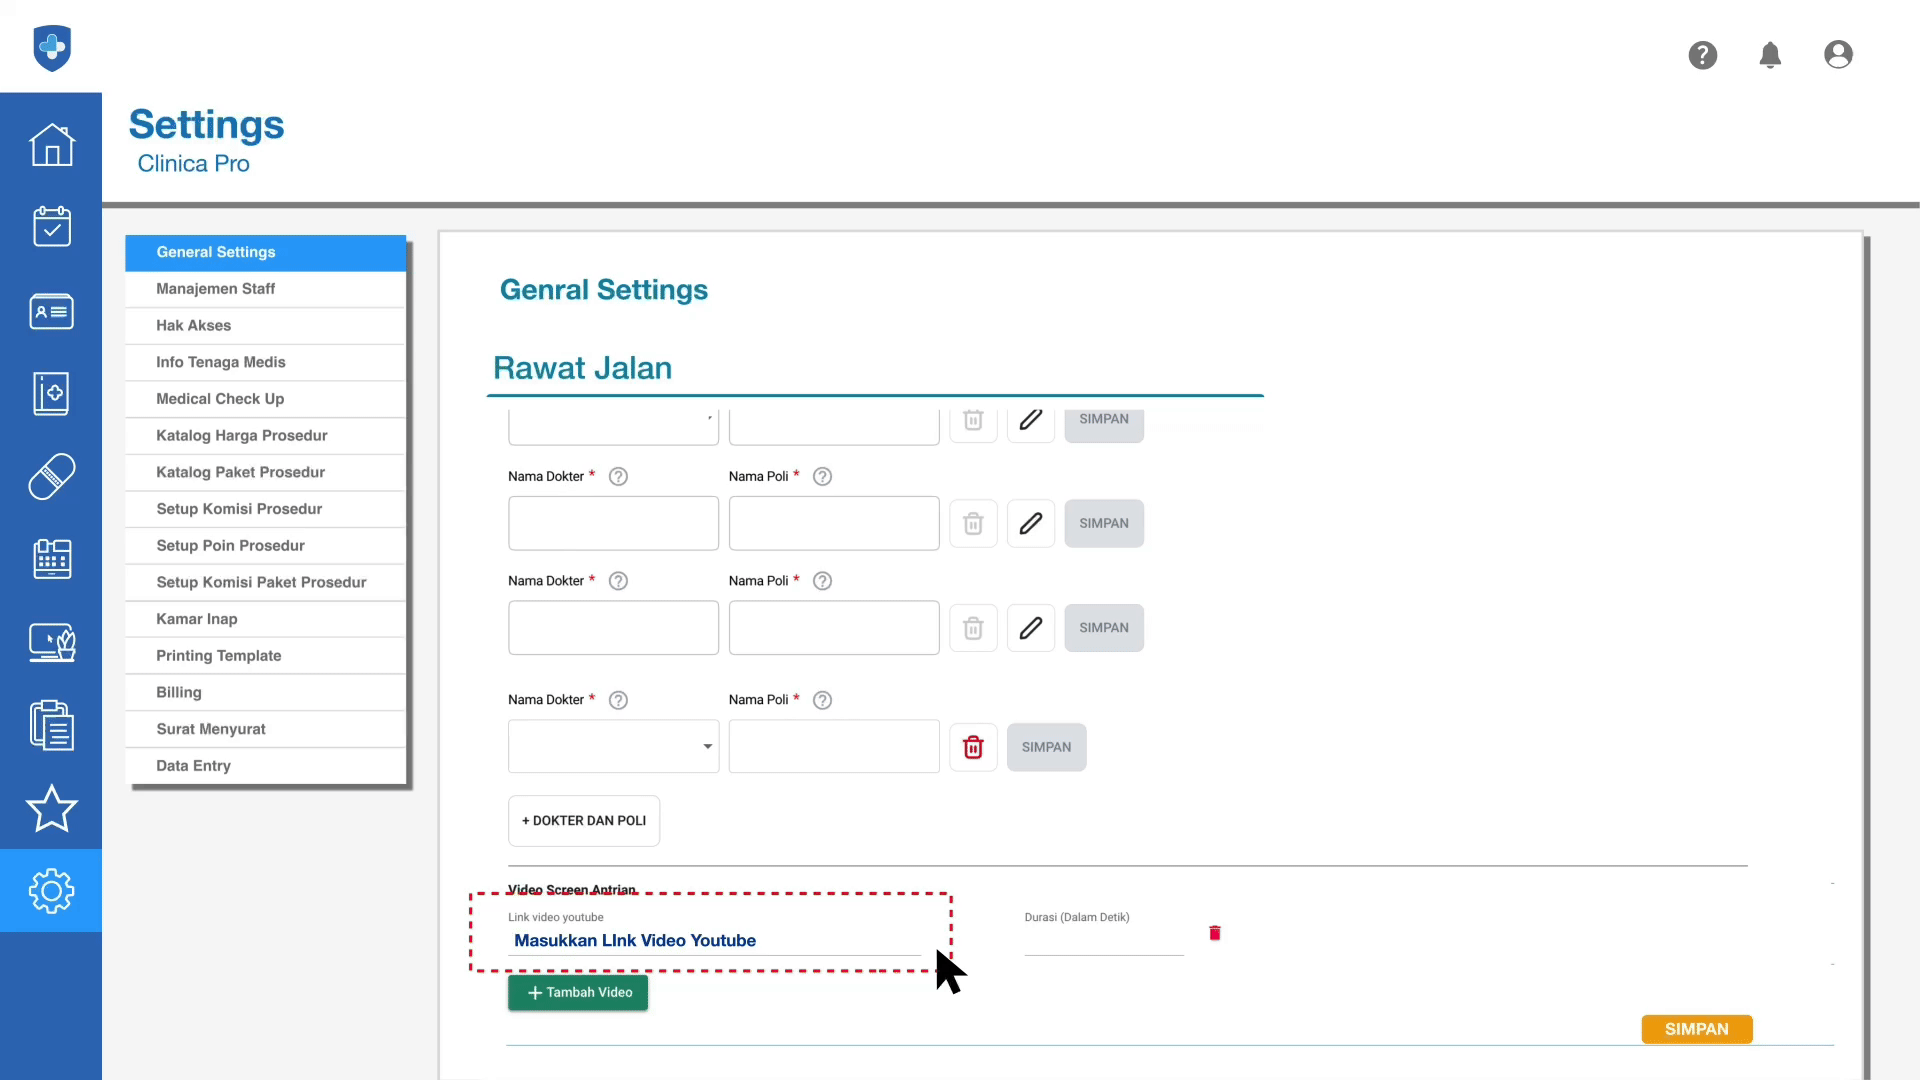1920x1080 pixels.
Task: Click the Nama Poli help tooltip icon
Action: point(822,477)
